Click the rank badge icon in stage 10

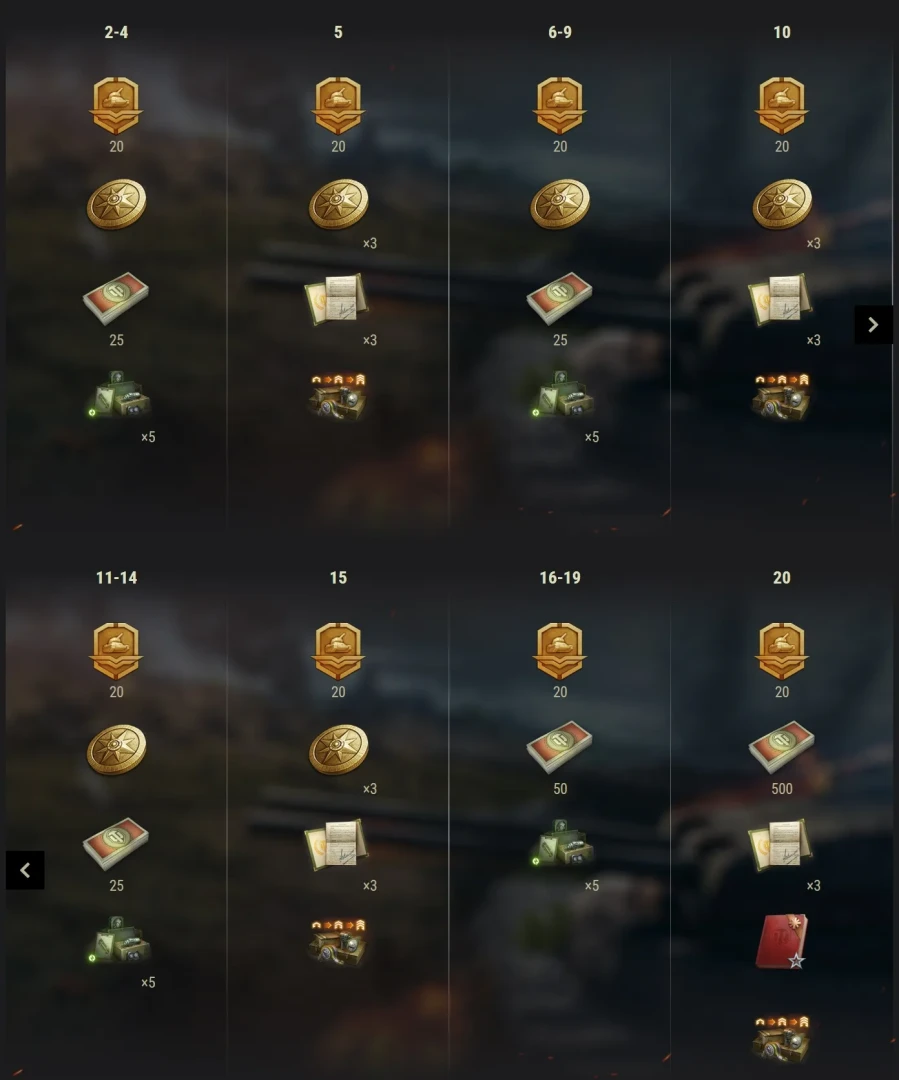click(x=781, y=105)
